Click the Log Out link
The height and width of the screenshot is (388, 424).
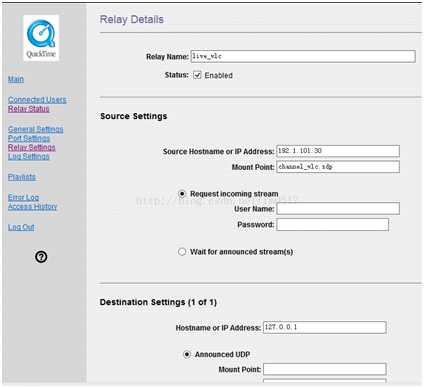[x=21, y=227]
